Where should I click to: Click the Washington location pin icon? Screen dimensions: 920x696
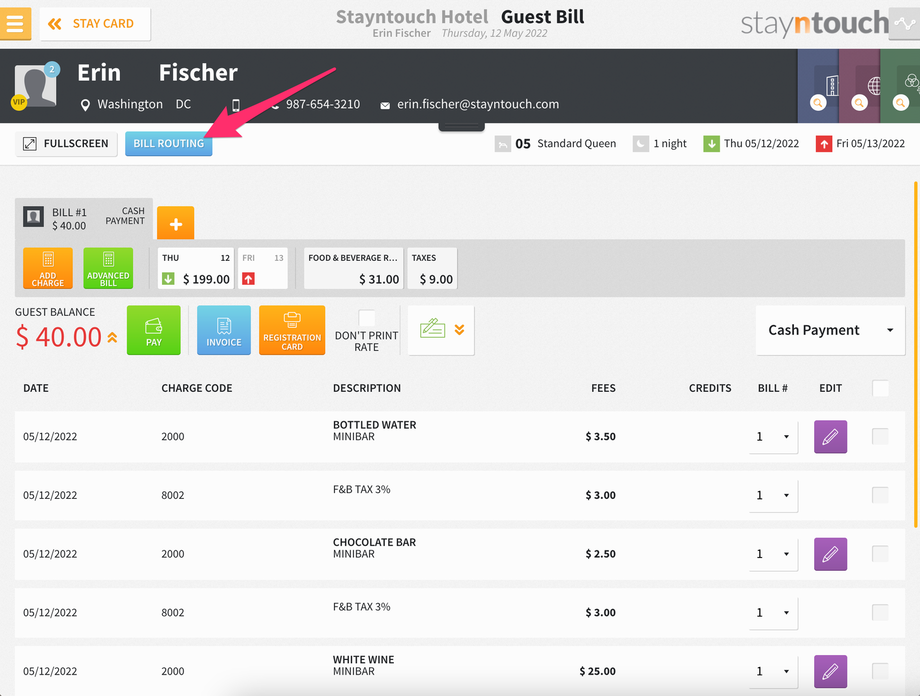85,105
